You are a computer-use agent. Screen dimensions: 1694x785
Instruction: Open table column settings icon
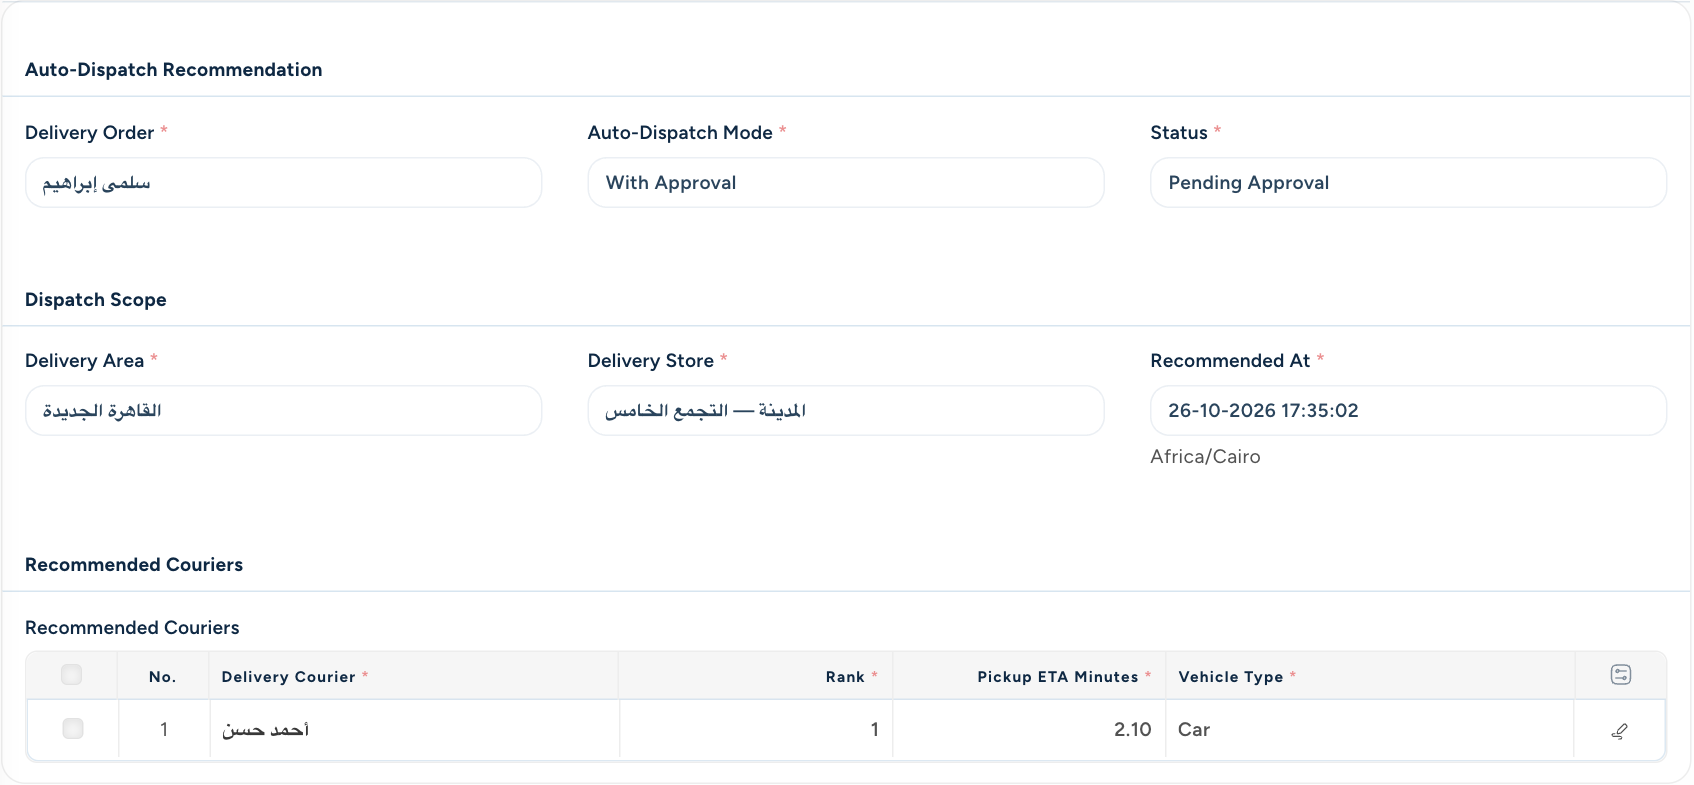pos(1620,675)
